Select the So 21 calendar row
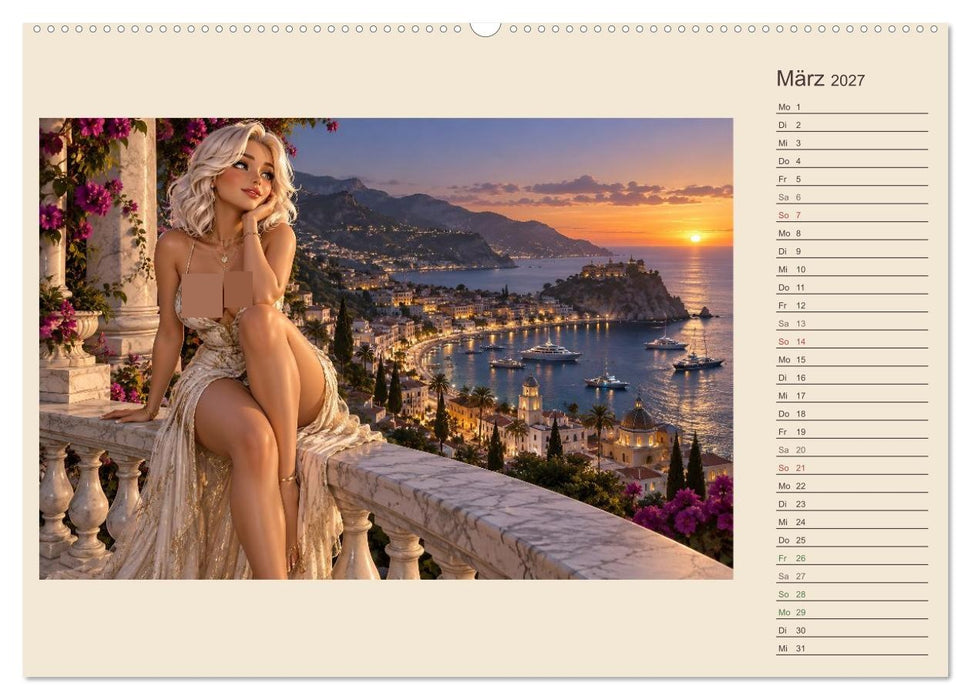971x700 pixels. [852, 468]
